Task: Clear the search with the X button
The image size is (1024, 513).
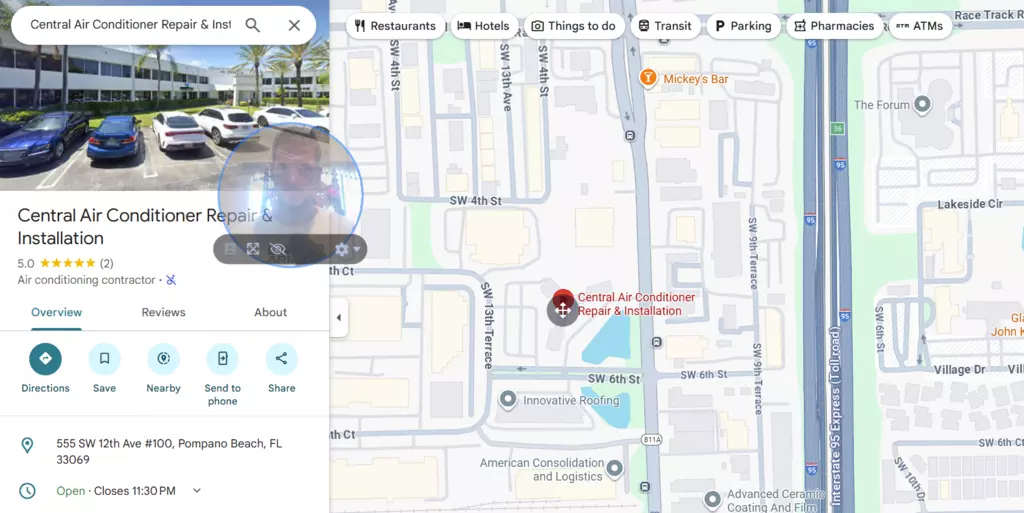Action: click(x=294, y=25)
